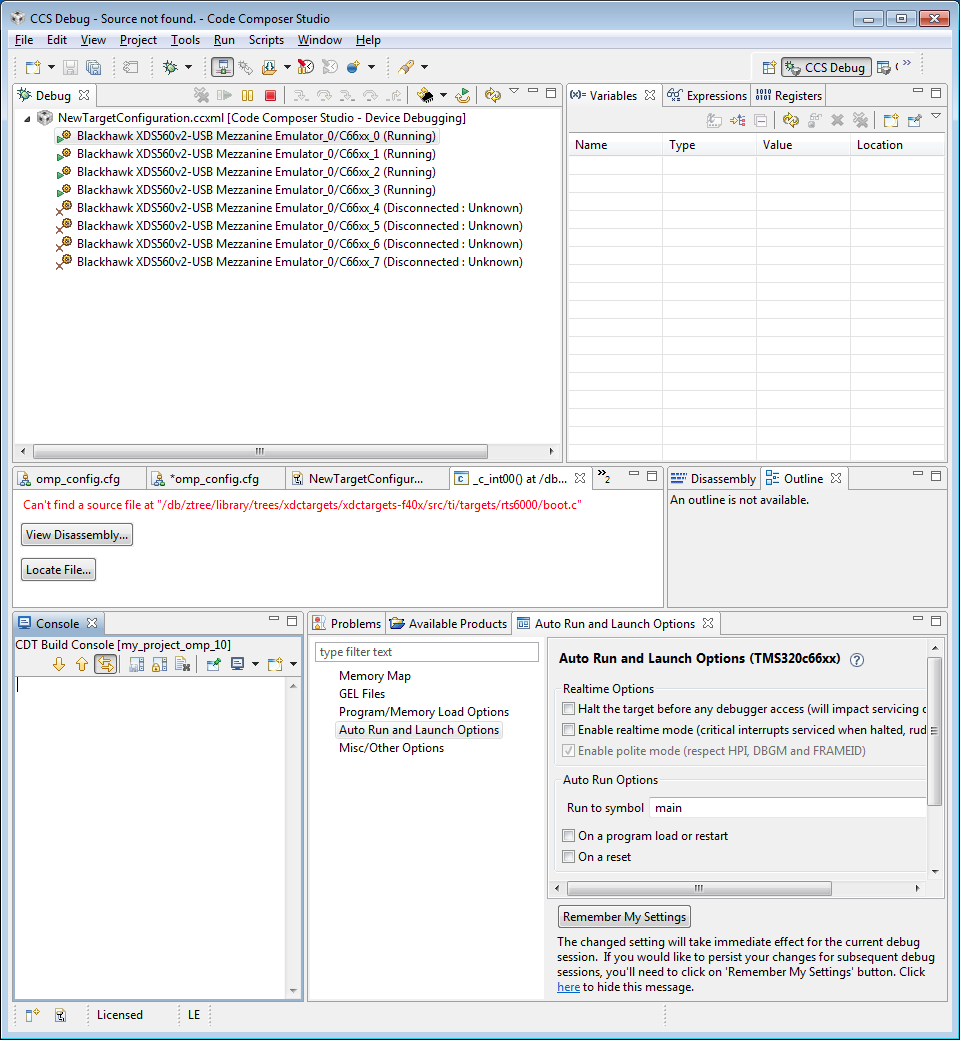Viewport: 960px width, 1040px height.
Task: Click the clock with red marker toolbar icon
Action: pyautogui.click(x=305, y=67)
